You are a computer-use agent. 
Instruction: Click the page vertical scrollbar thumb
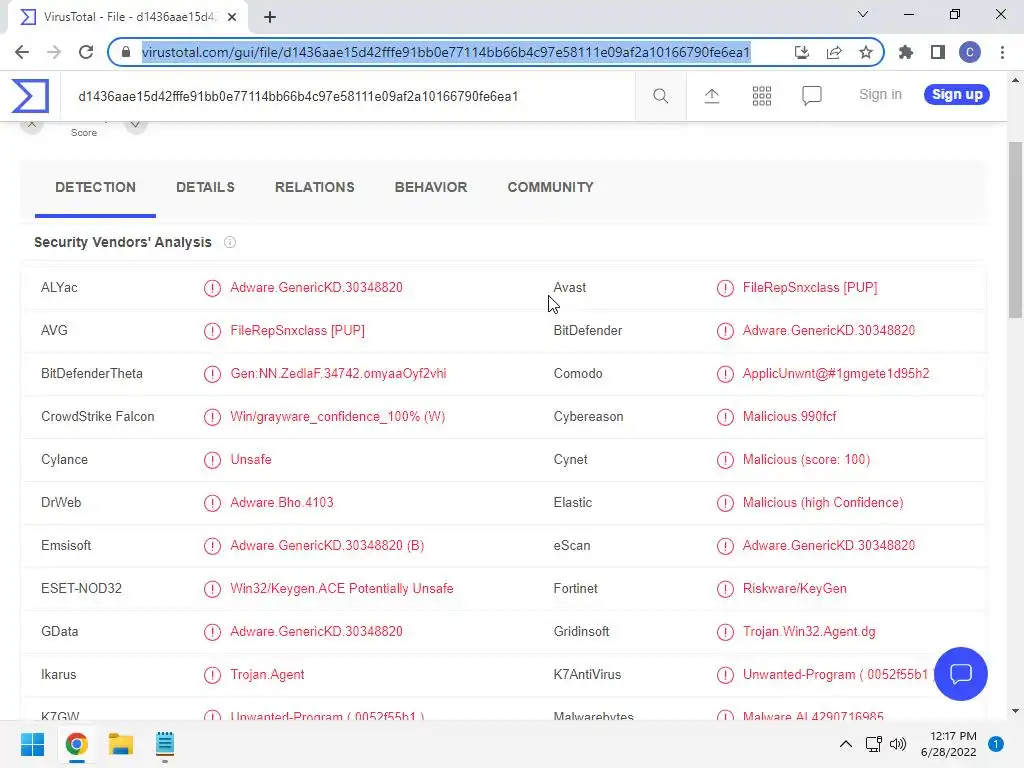pos(1015,229)
